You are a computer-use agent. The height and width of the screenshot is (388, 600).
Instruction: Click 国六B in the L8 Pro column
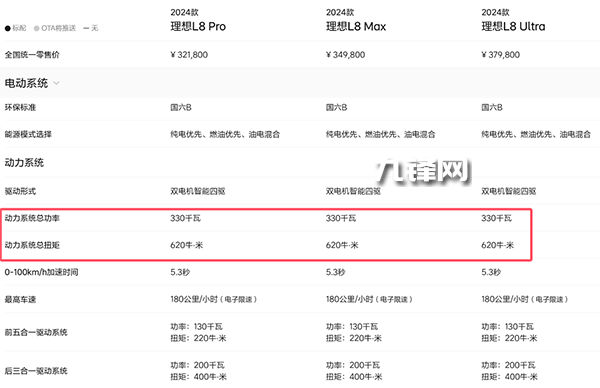pyautogui.click(x=181, y=108)
